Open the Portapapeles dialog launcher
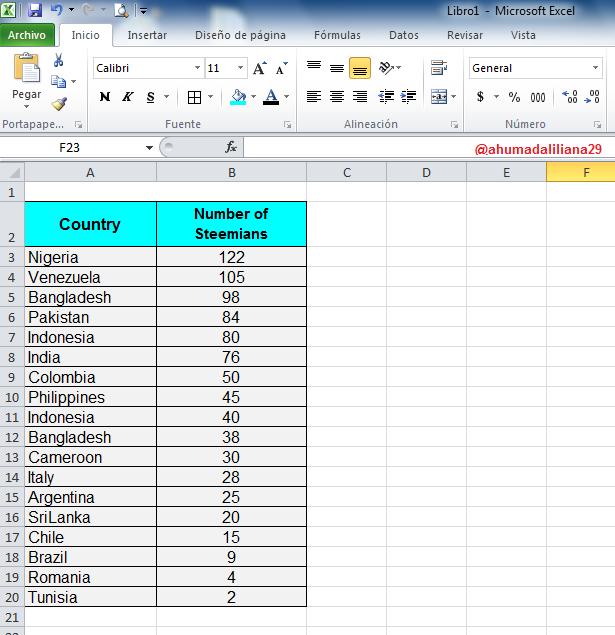Viewport: 615px width, 635px height. (x=79, y=125)
